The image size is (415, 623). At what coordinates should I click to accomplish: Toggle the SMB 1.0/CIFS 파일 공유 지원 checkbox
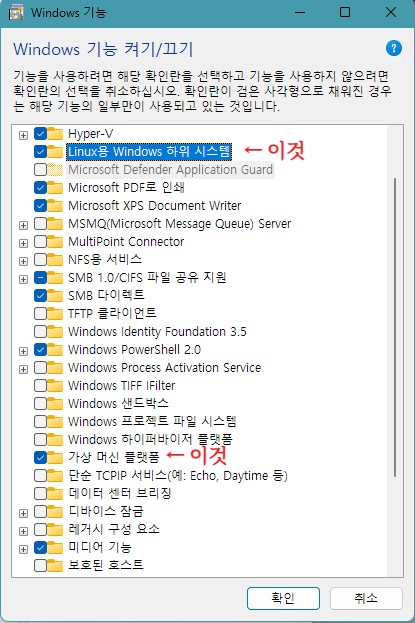click(41, 277)
